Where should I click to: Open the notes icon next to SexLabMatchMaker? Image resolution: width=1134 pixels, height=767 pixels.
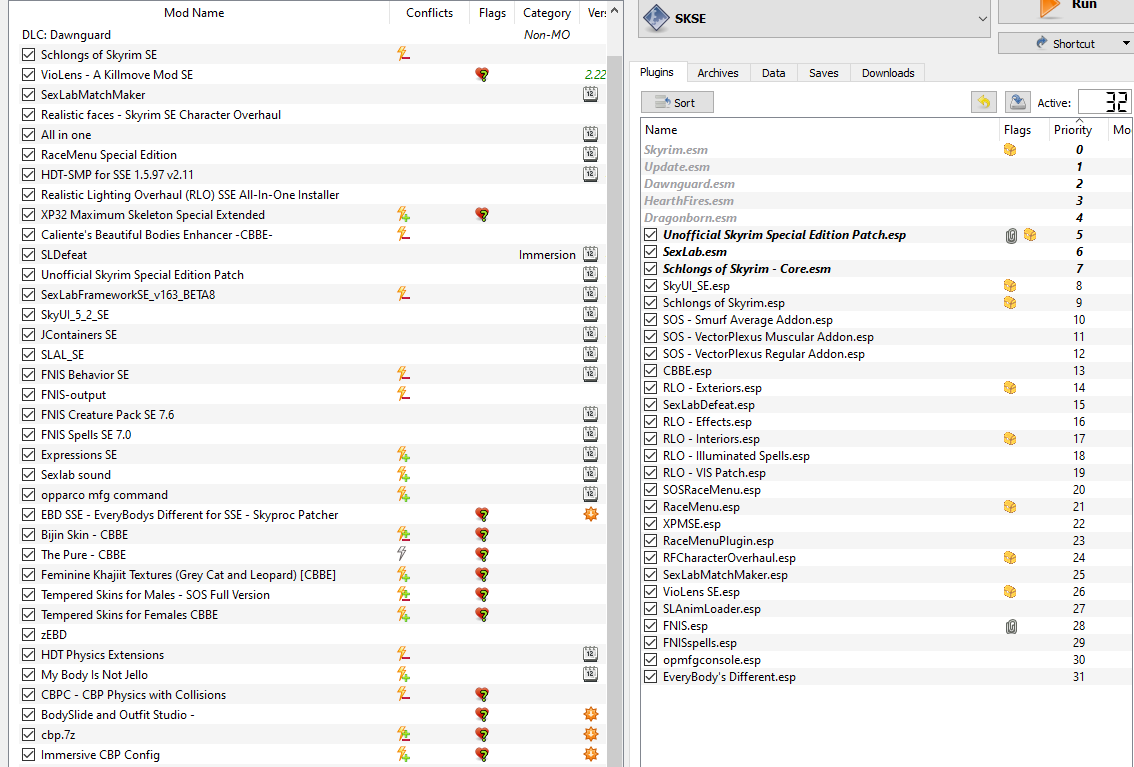[590, 93]
